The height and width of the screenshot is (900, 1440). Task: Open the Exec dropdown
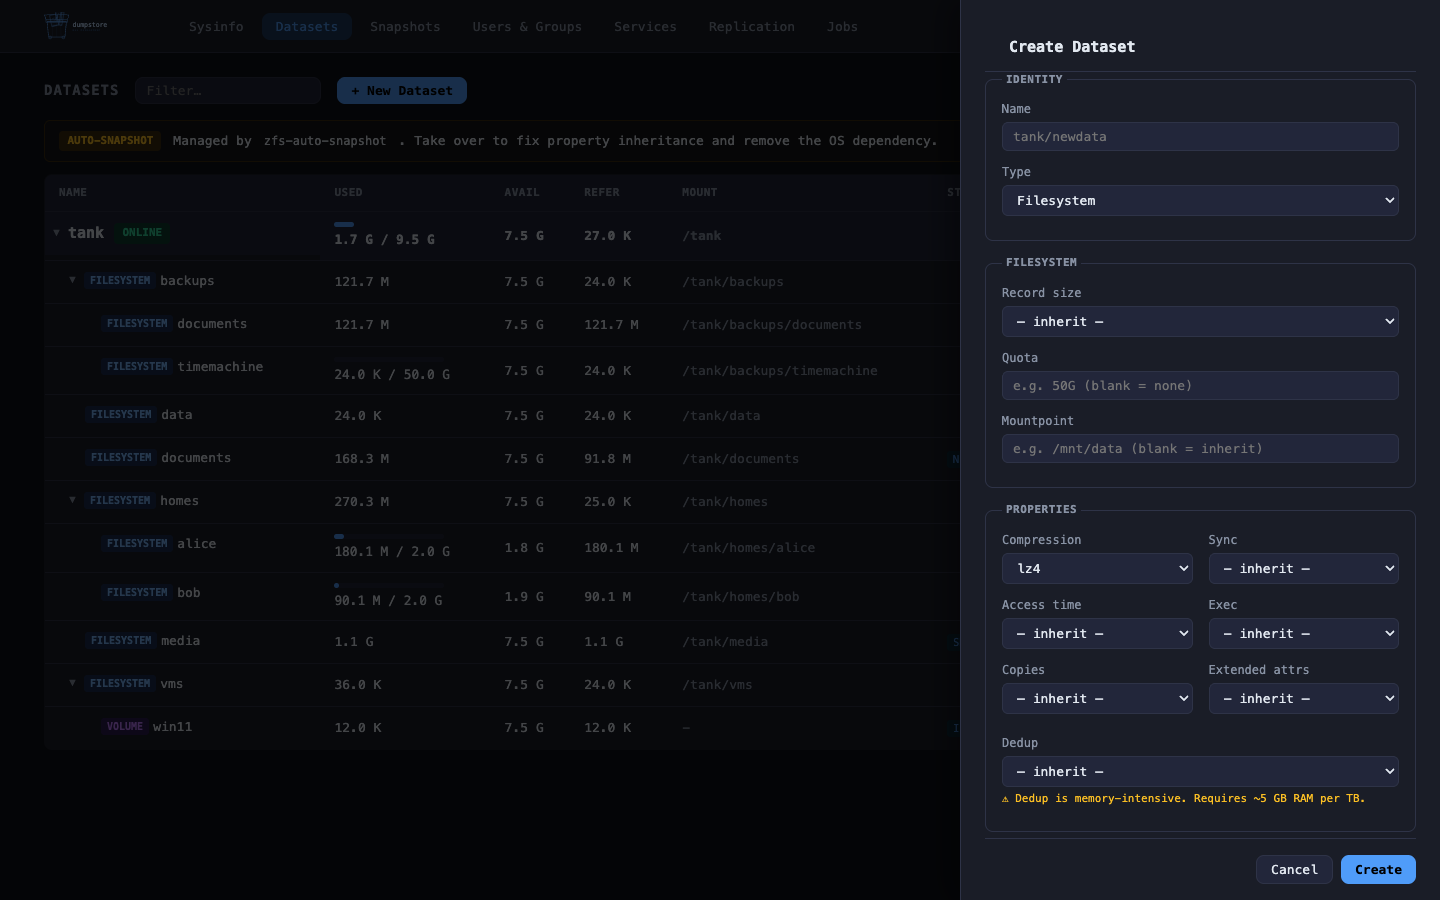[x=1304, y=633]
